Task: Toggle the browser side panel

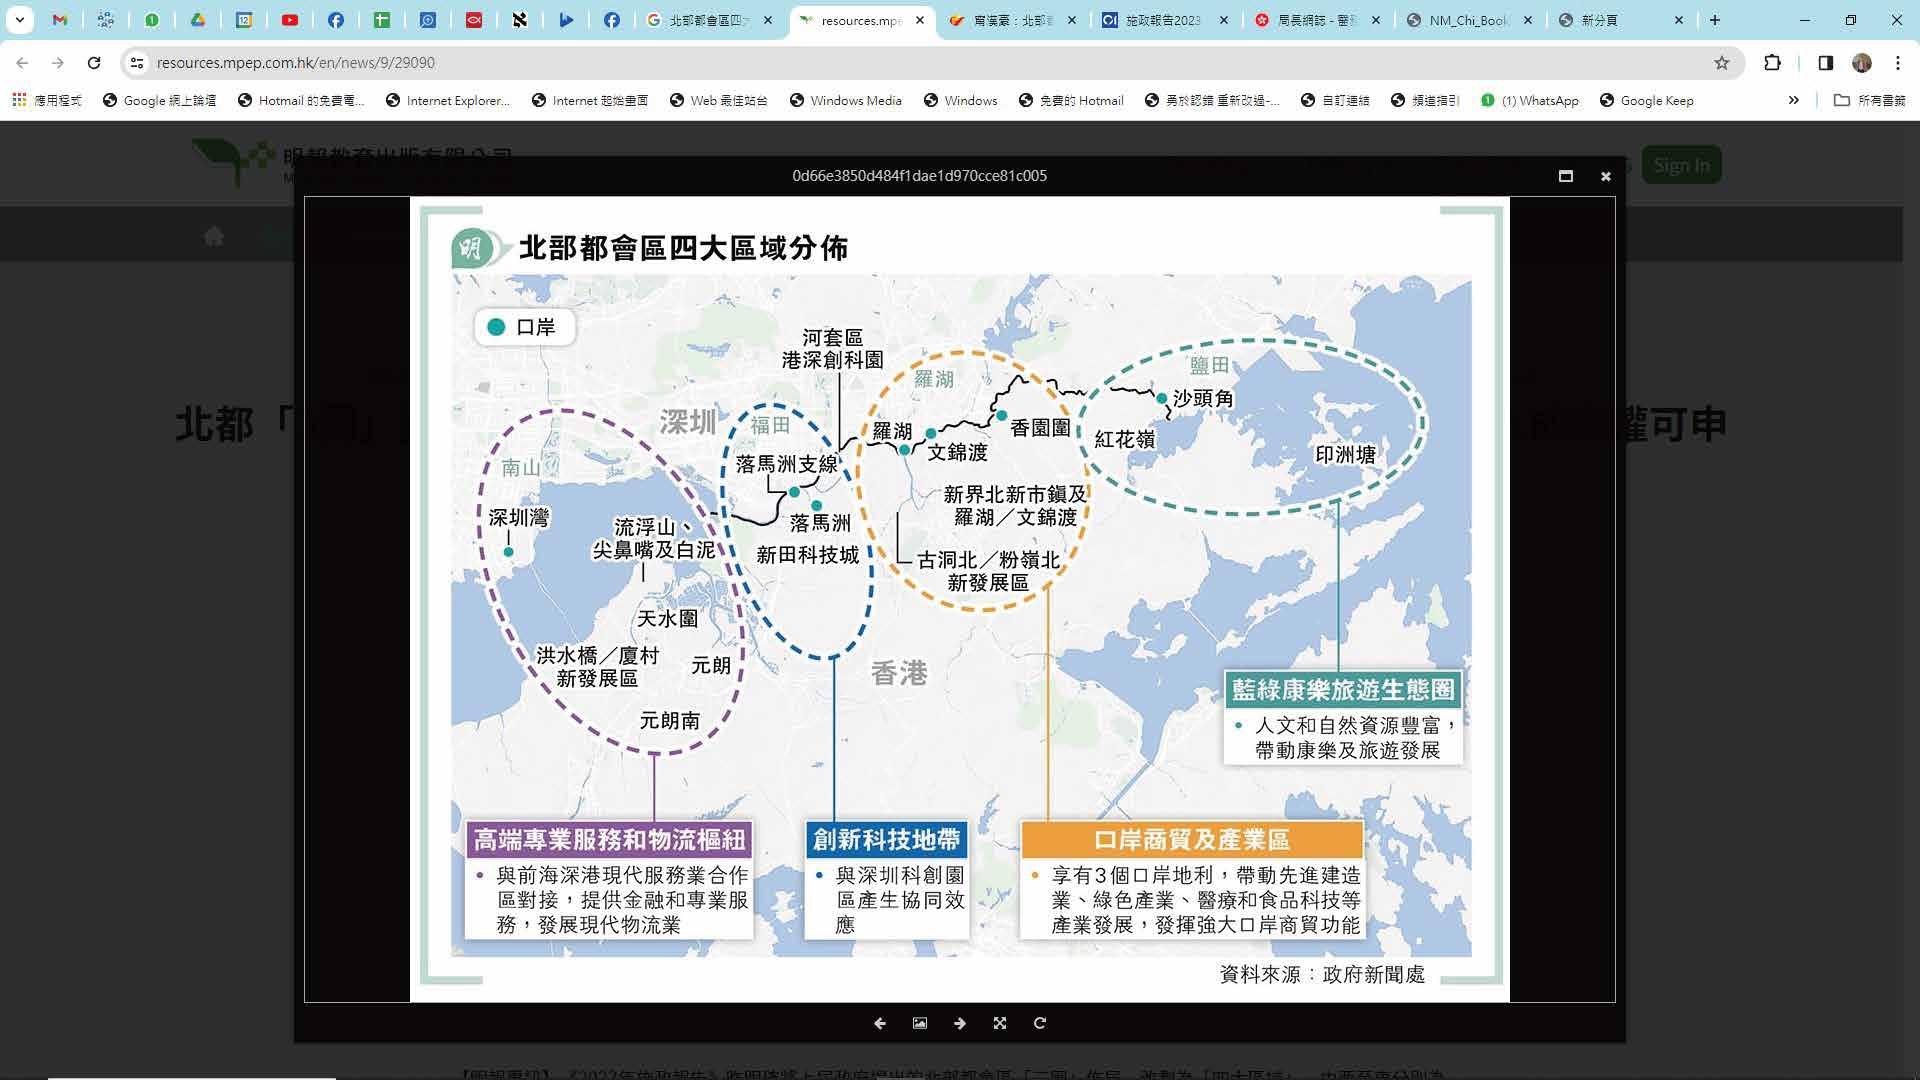Action: 1825,63
